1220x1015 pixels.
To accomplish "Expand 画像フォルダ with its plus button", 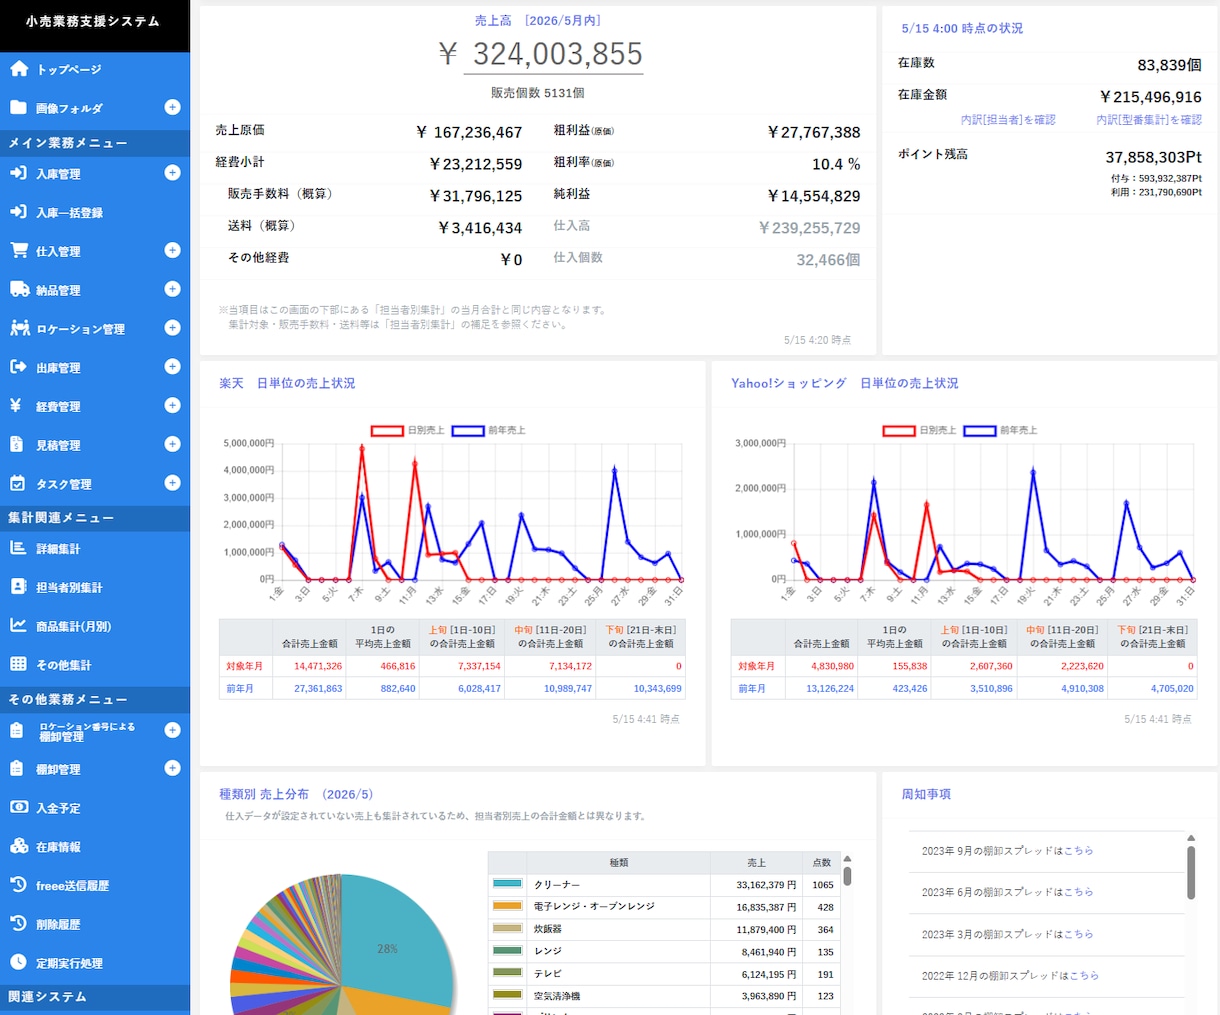I will coord(172,107).
